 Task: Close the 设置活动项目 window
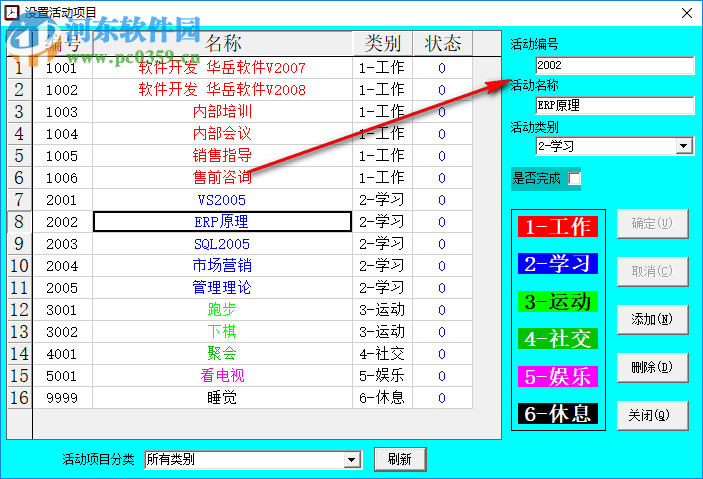click(686, 13)
